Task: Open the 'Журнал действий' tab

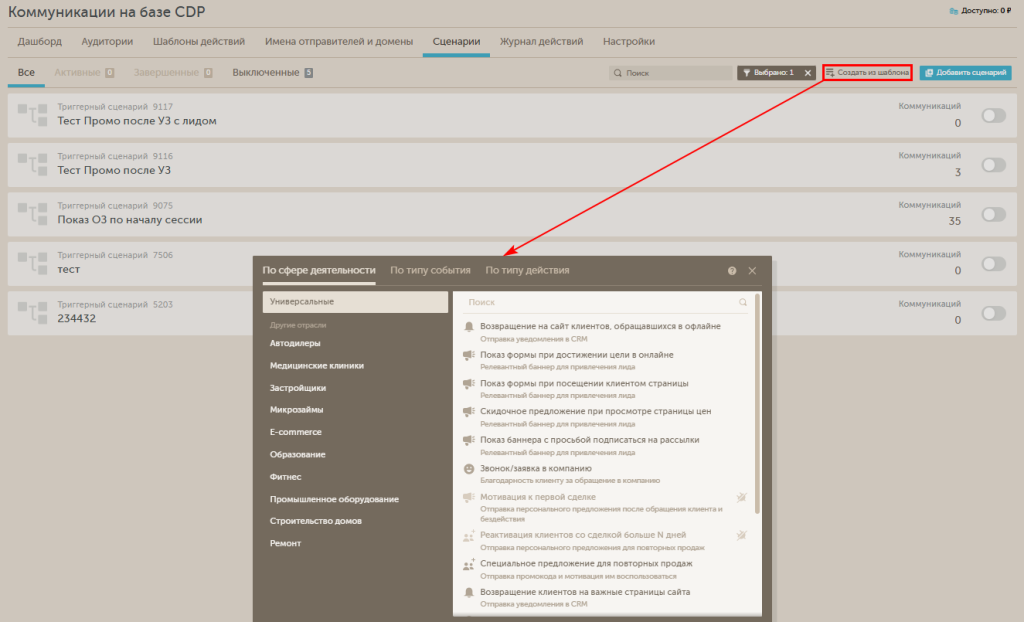Action: 541,42
